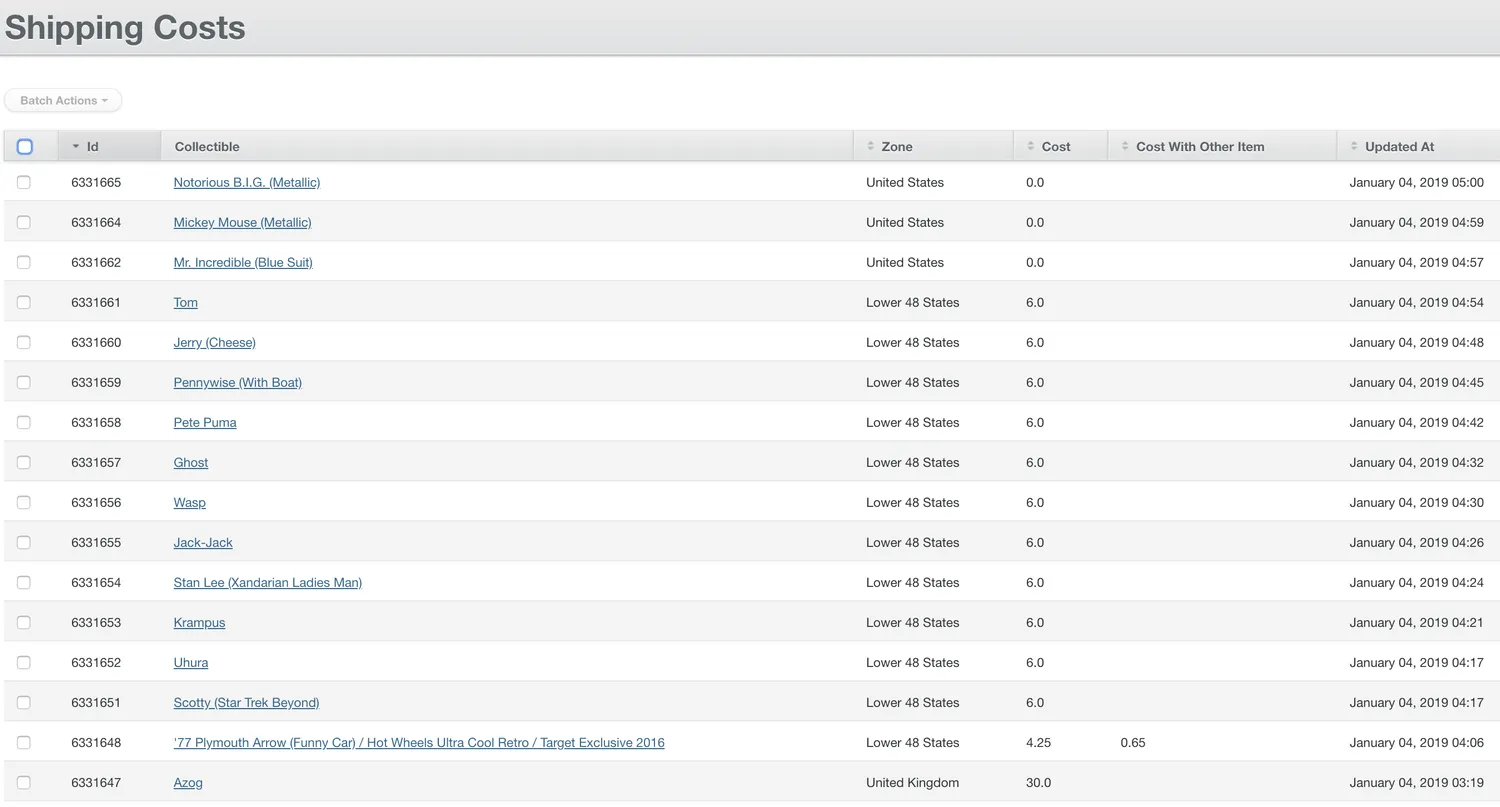Screen dimensions: 1500x807
Task: Open the Mickey Mouse (Metallic) collectible
Action: tap(242, 222)
